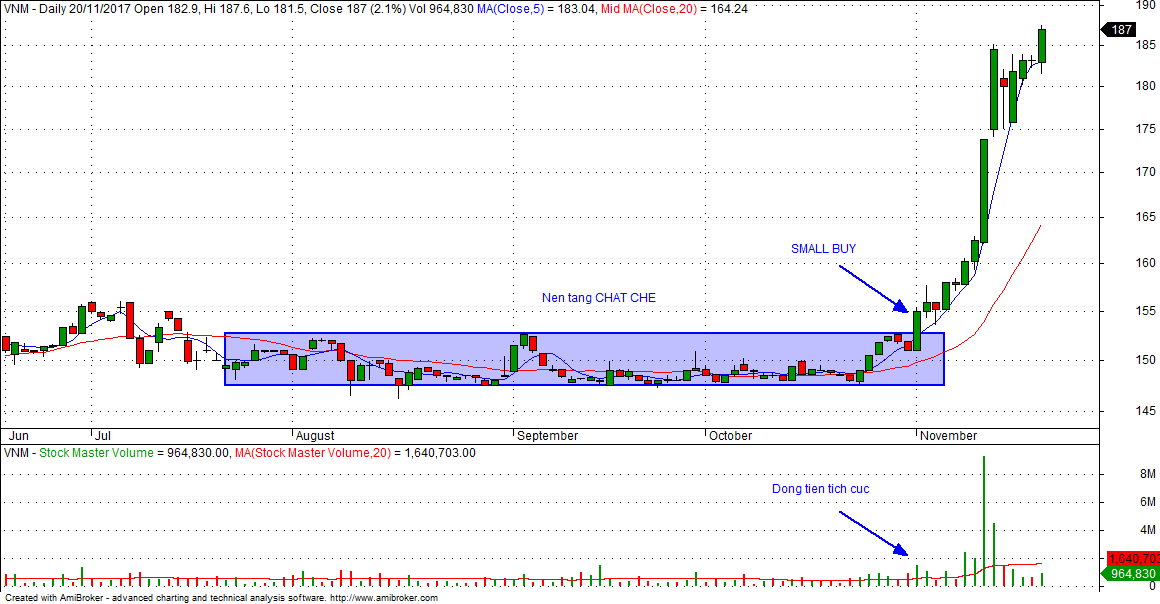Click the 'Nen tang CHAT CHE' text label
The width and height of the screenshot is (1160, 604).
598,298
